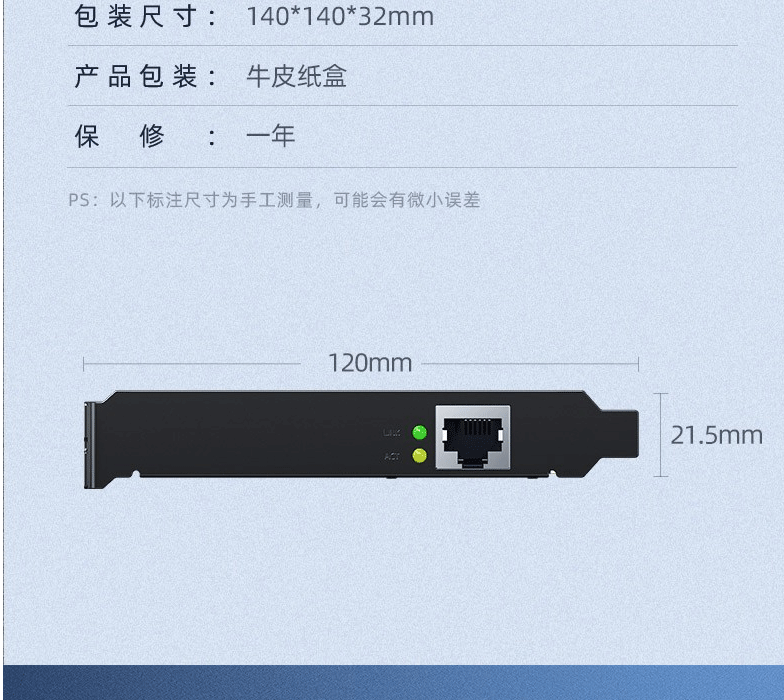Image resolution: width=784 pixels, height=700 pixels.
Task: Select the 一年 warranty value
Action: click(270, 136)
